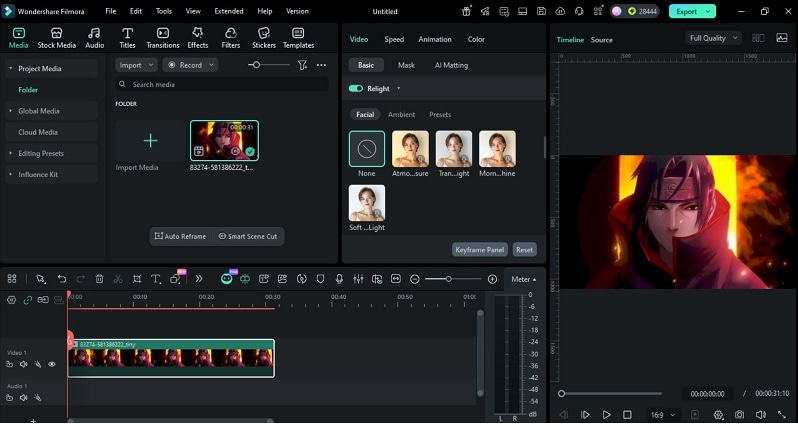Expand the Global Media section

(x=10, y=110)
